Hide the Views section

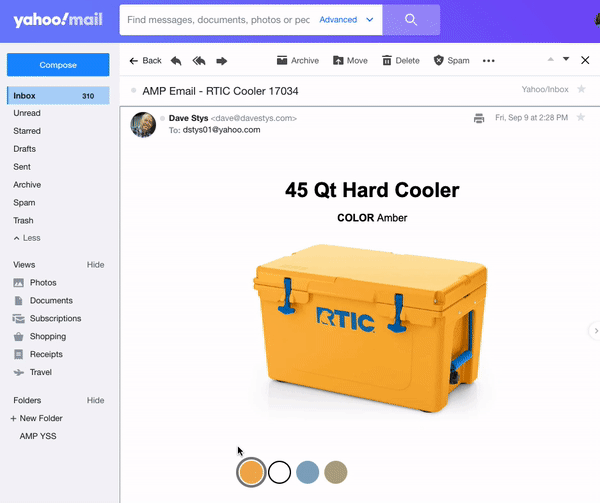[95, 265]
